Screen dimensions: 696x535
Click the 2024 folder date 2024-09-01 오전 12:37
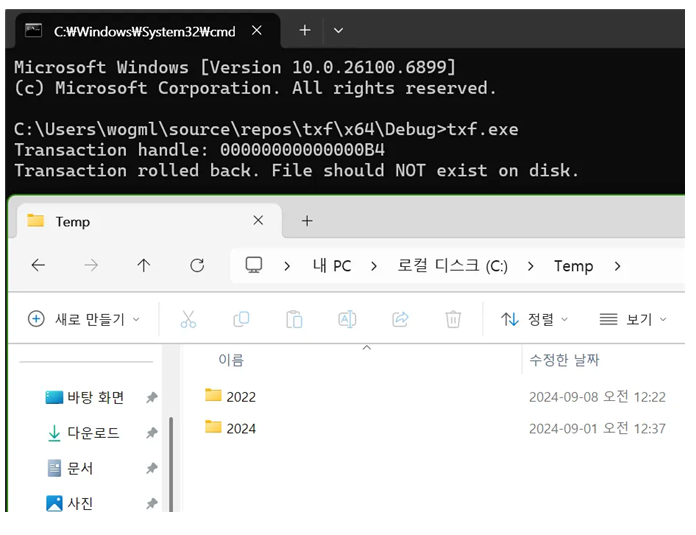click(597, 428)
